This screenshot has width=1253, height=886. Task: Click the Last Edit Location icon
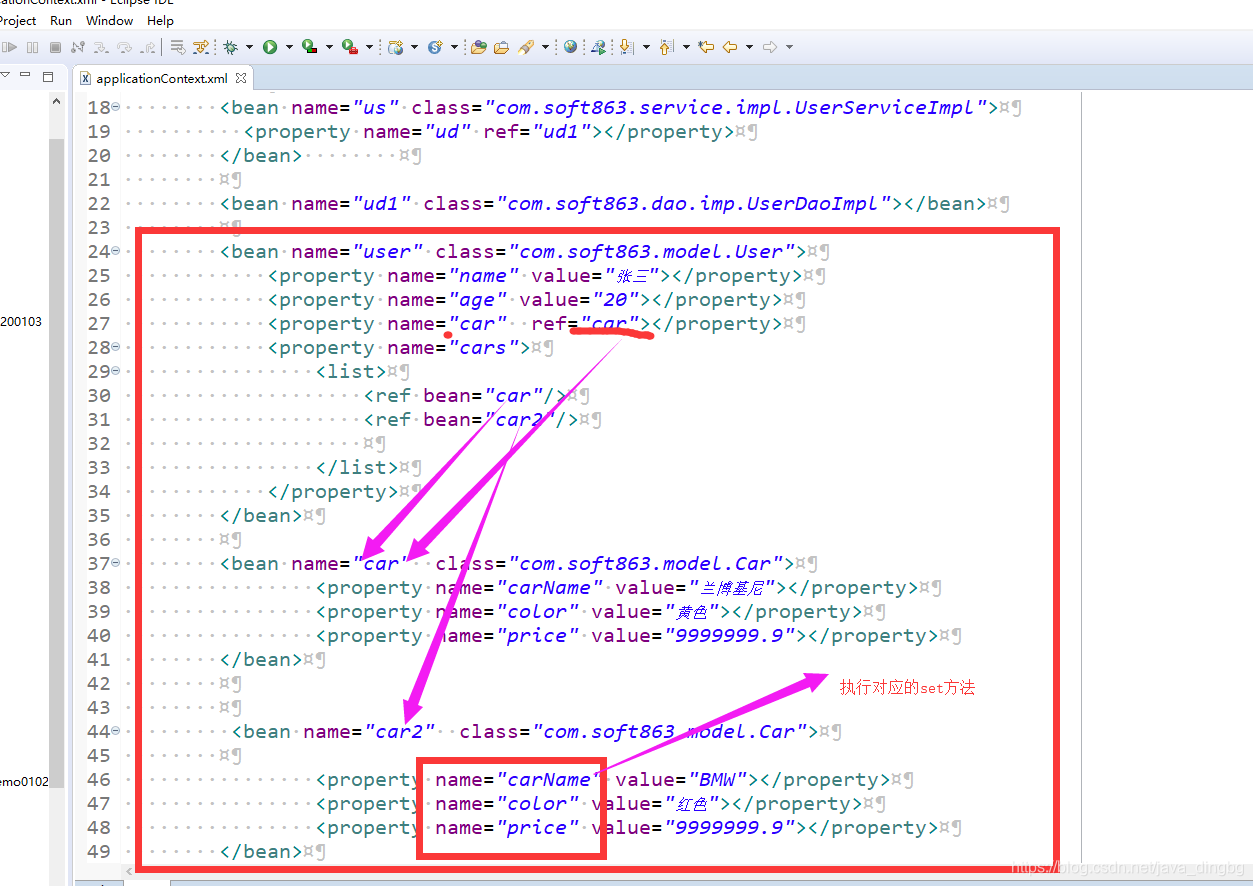click(x=706, y=47)
